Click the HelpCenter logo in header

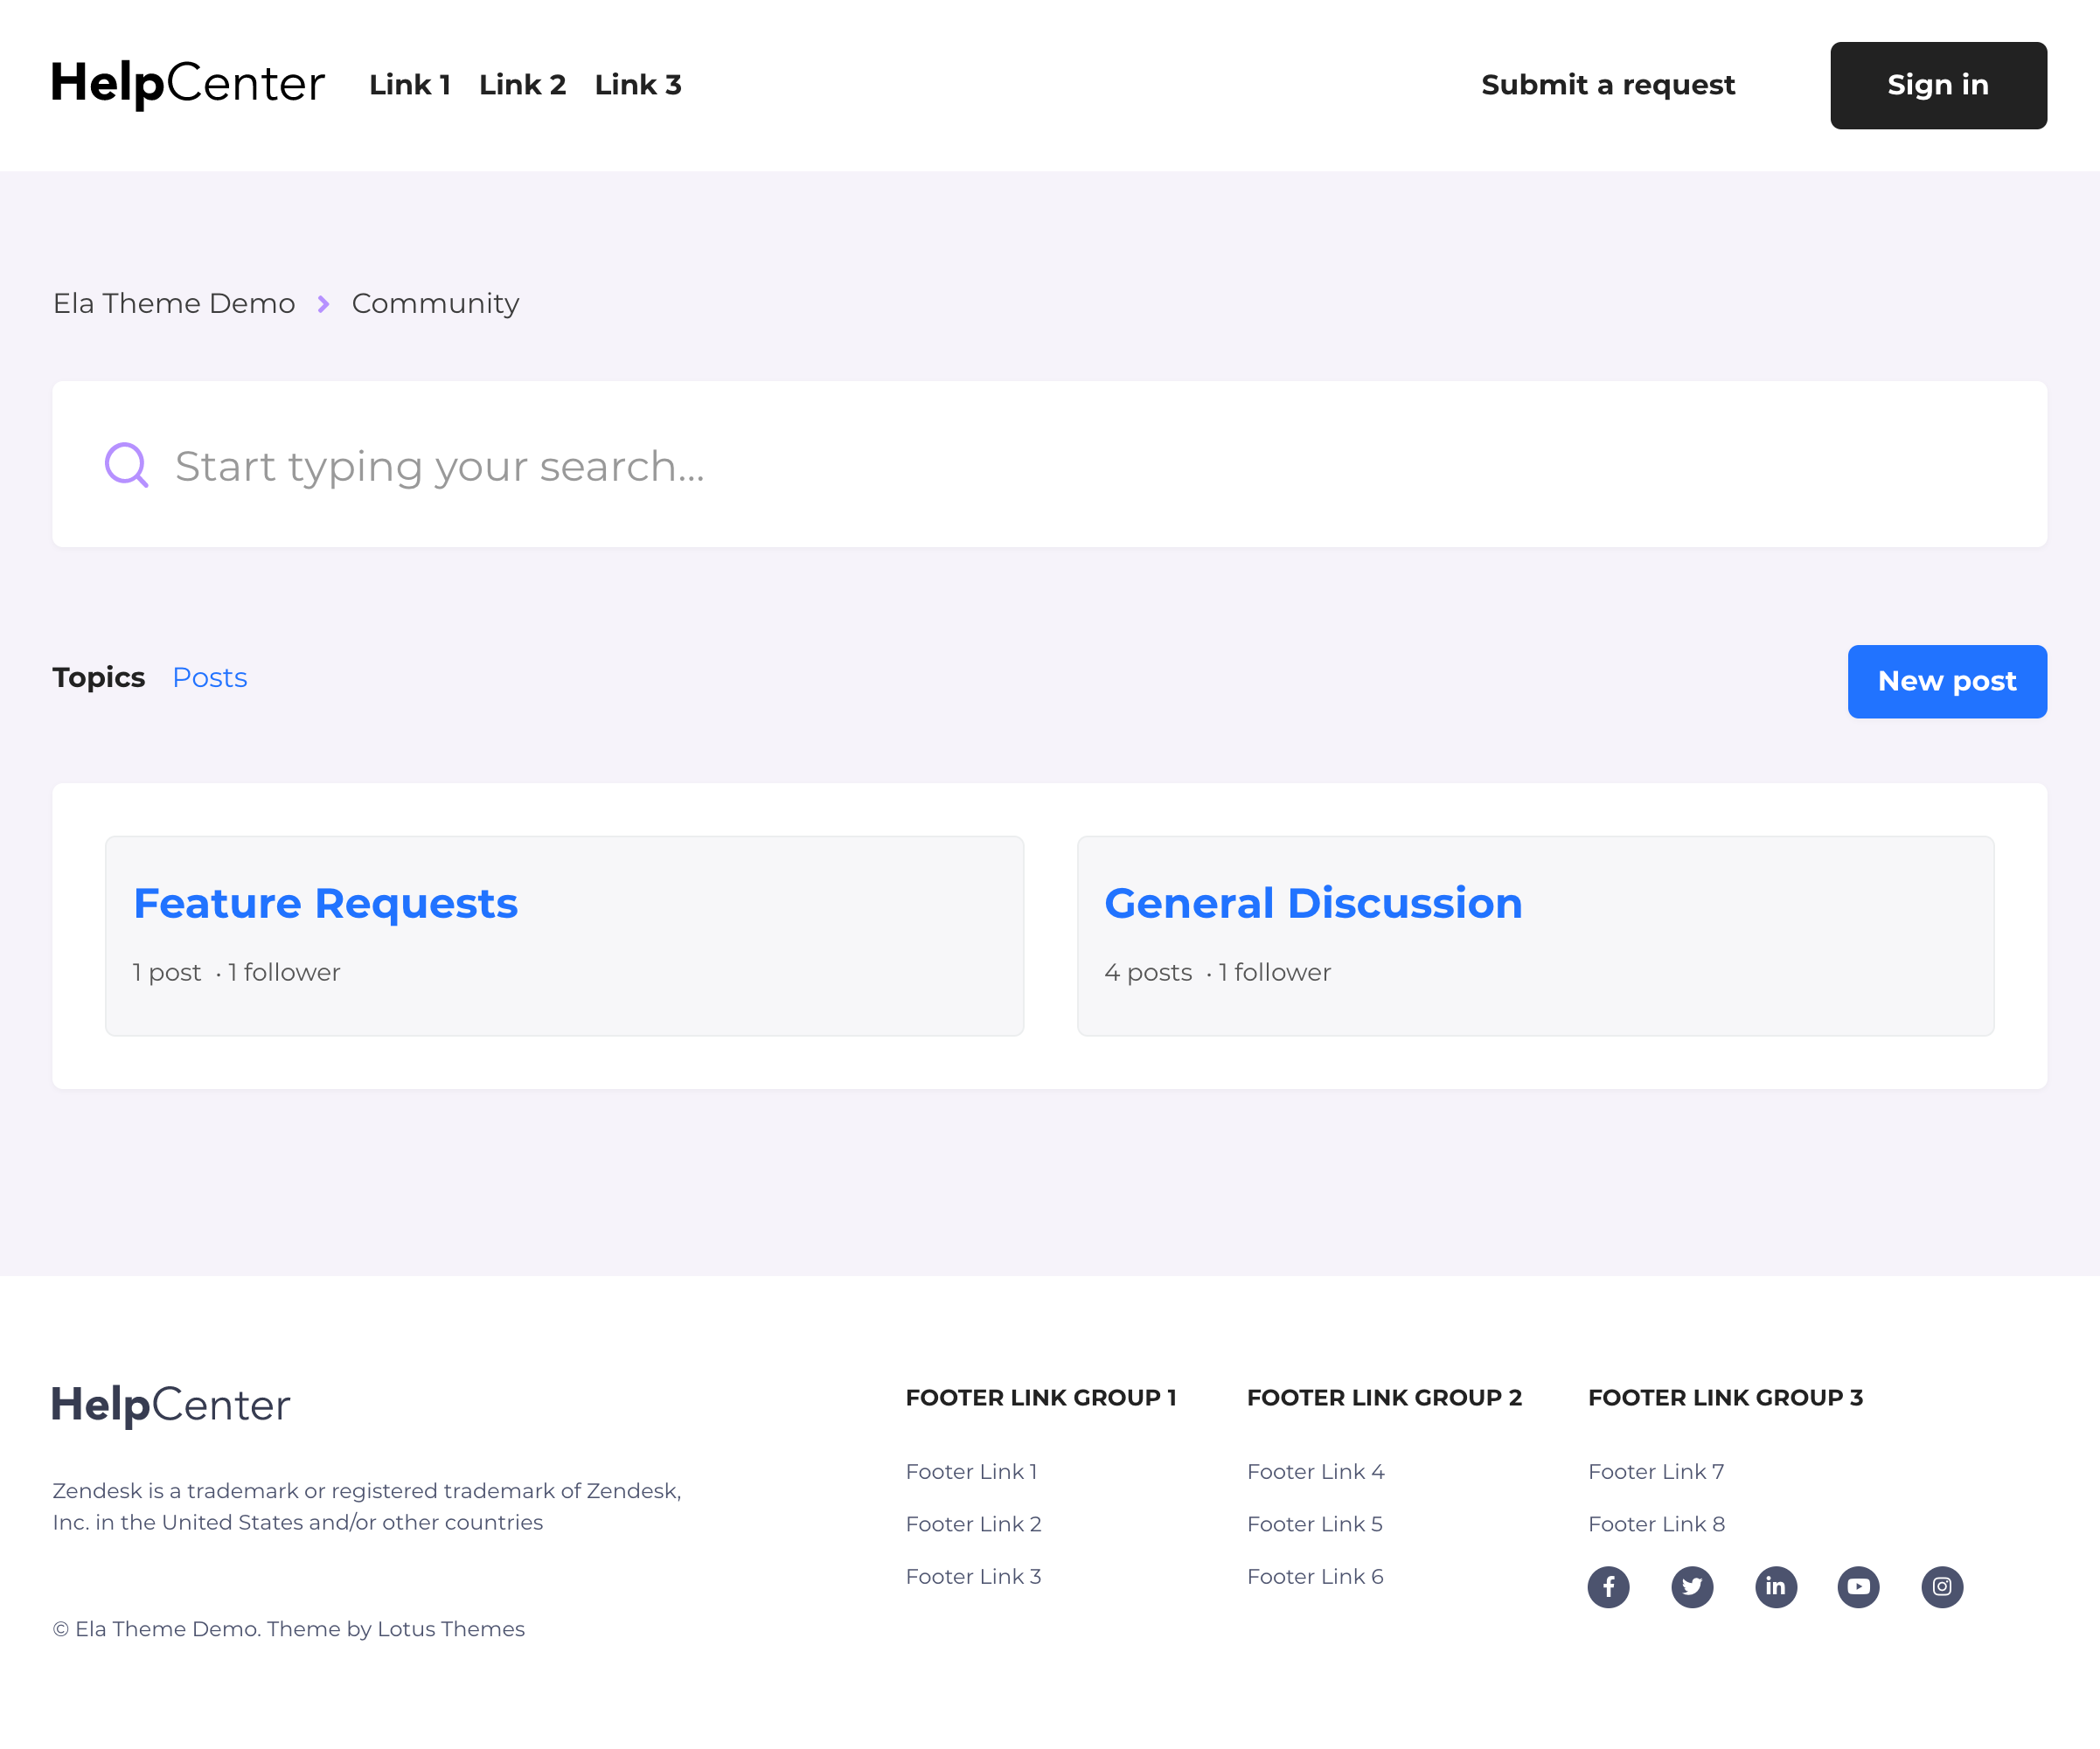[188, 84]
